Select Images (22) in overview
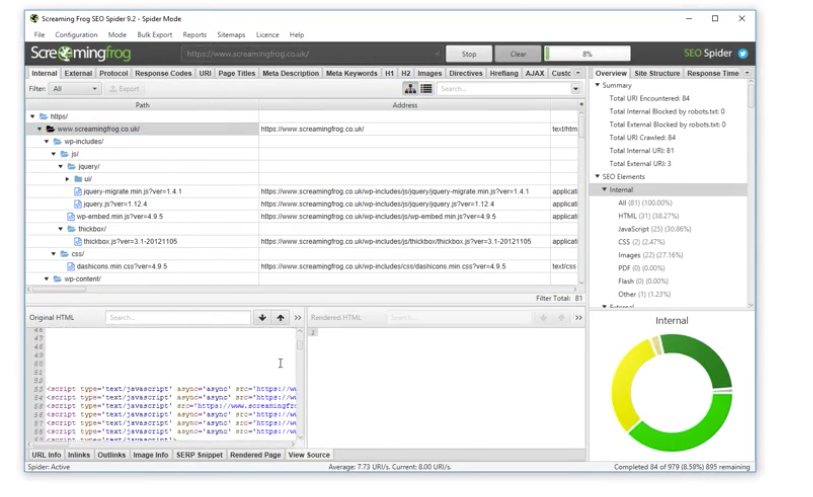This screenshot has width=813, height=497. click(x=650, y=255)
